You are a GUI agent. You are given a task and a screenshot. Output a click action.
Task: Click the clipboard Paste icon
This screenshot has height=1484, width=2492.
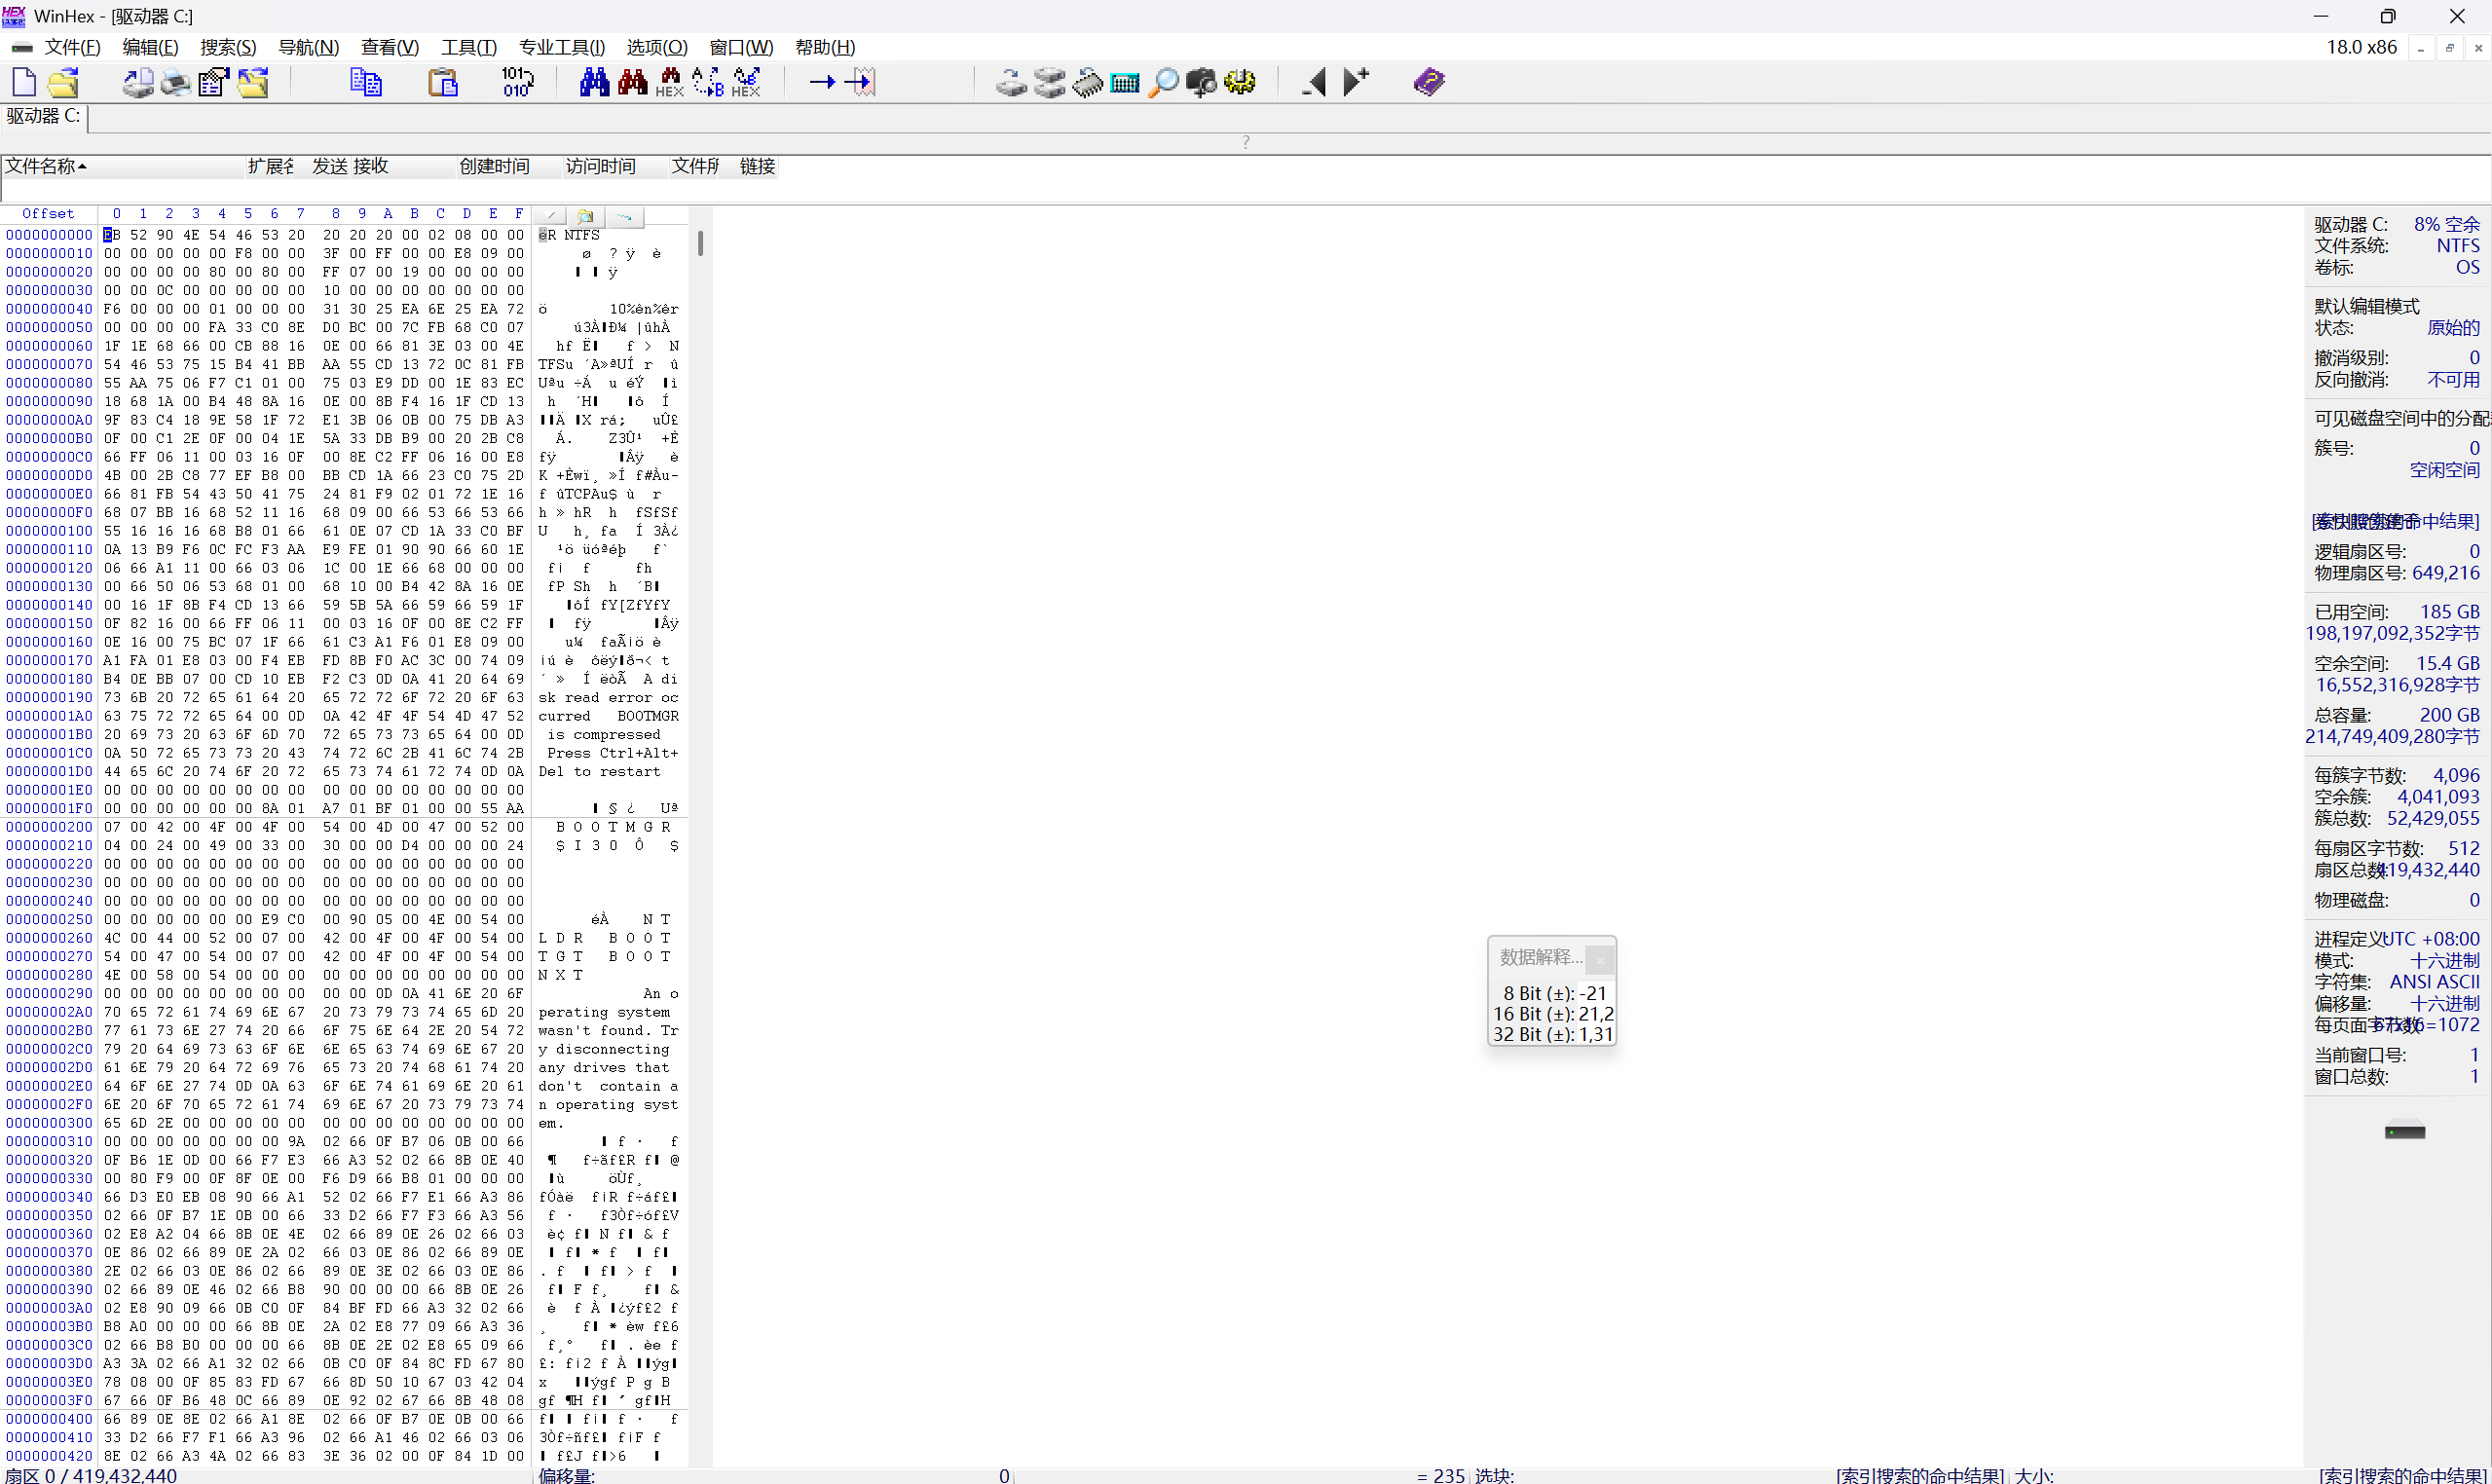coord(442,82)
